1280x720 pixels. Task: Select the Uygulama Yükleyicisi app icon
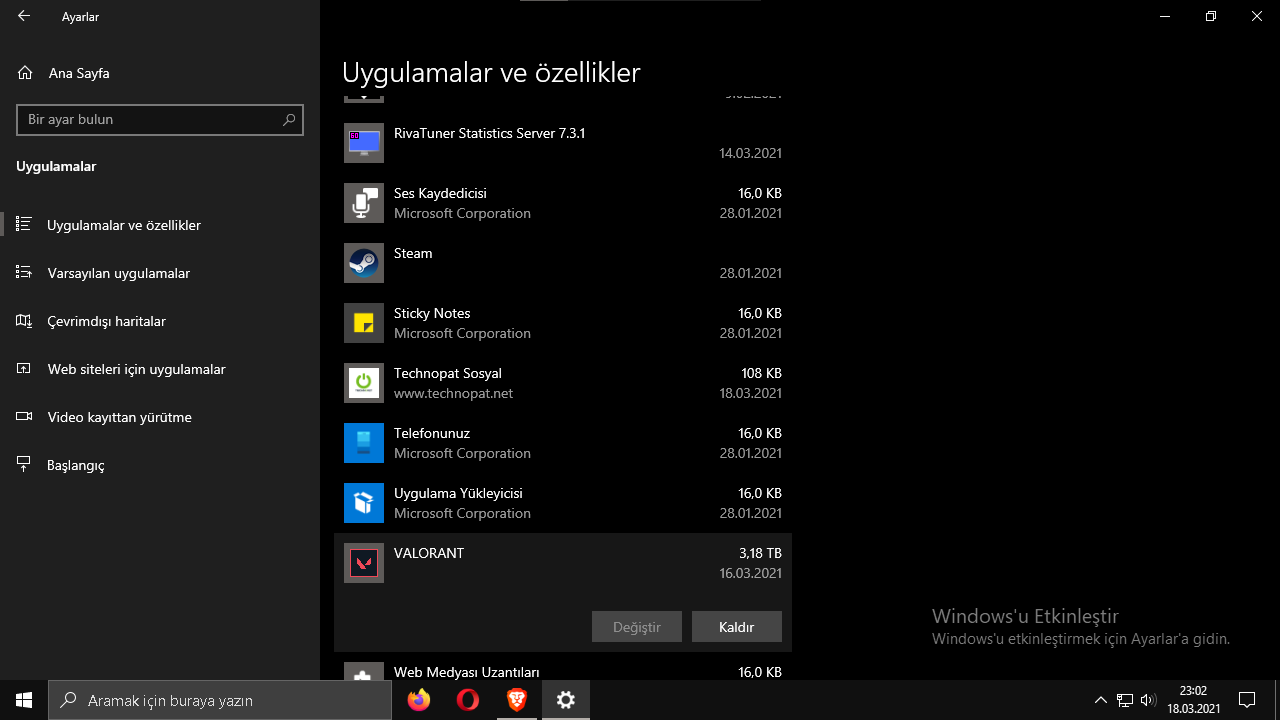(364, 503)
